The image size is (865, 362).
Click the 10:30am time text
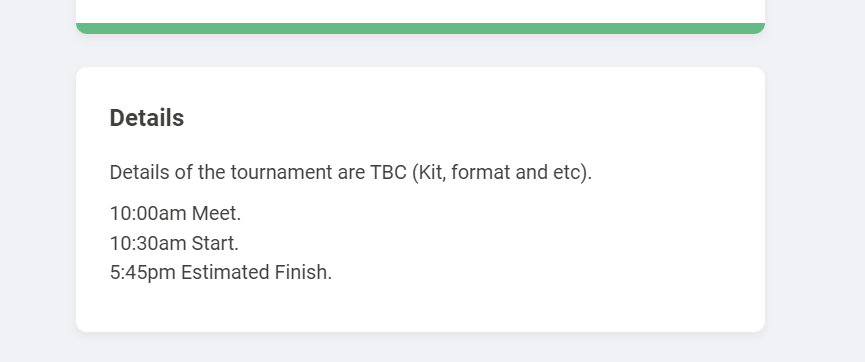pyautogui.click(x=148, y=243)
